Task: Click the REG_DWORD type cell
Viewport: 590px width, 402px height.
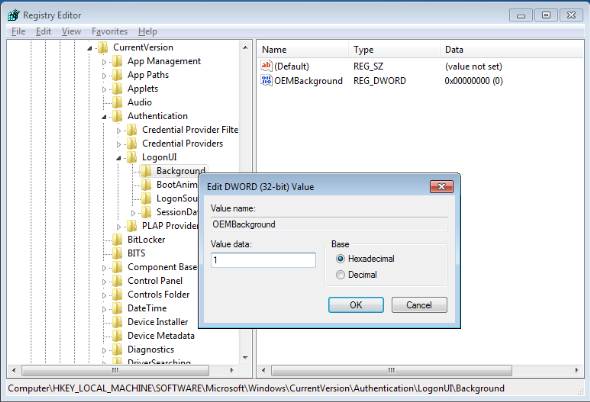Action: 379,81
